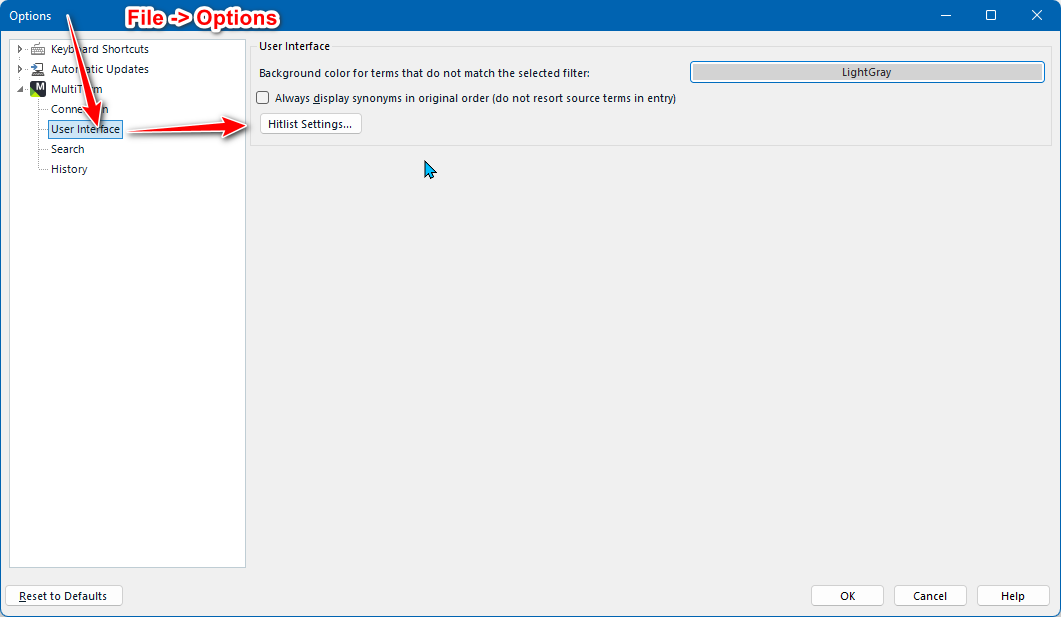Click the User Interface group heading
Screen dimensions: 1061x617
[x=294, y=46]
